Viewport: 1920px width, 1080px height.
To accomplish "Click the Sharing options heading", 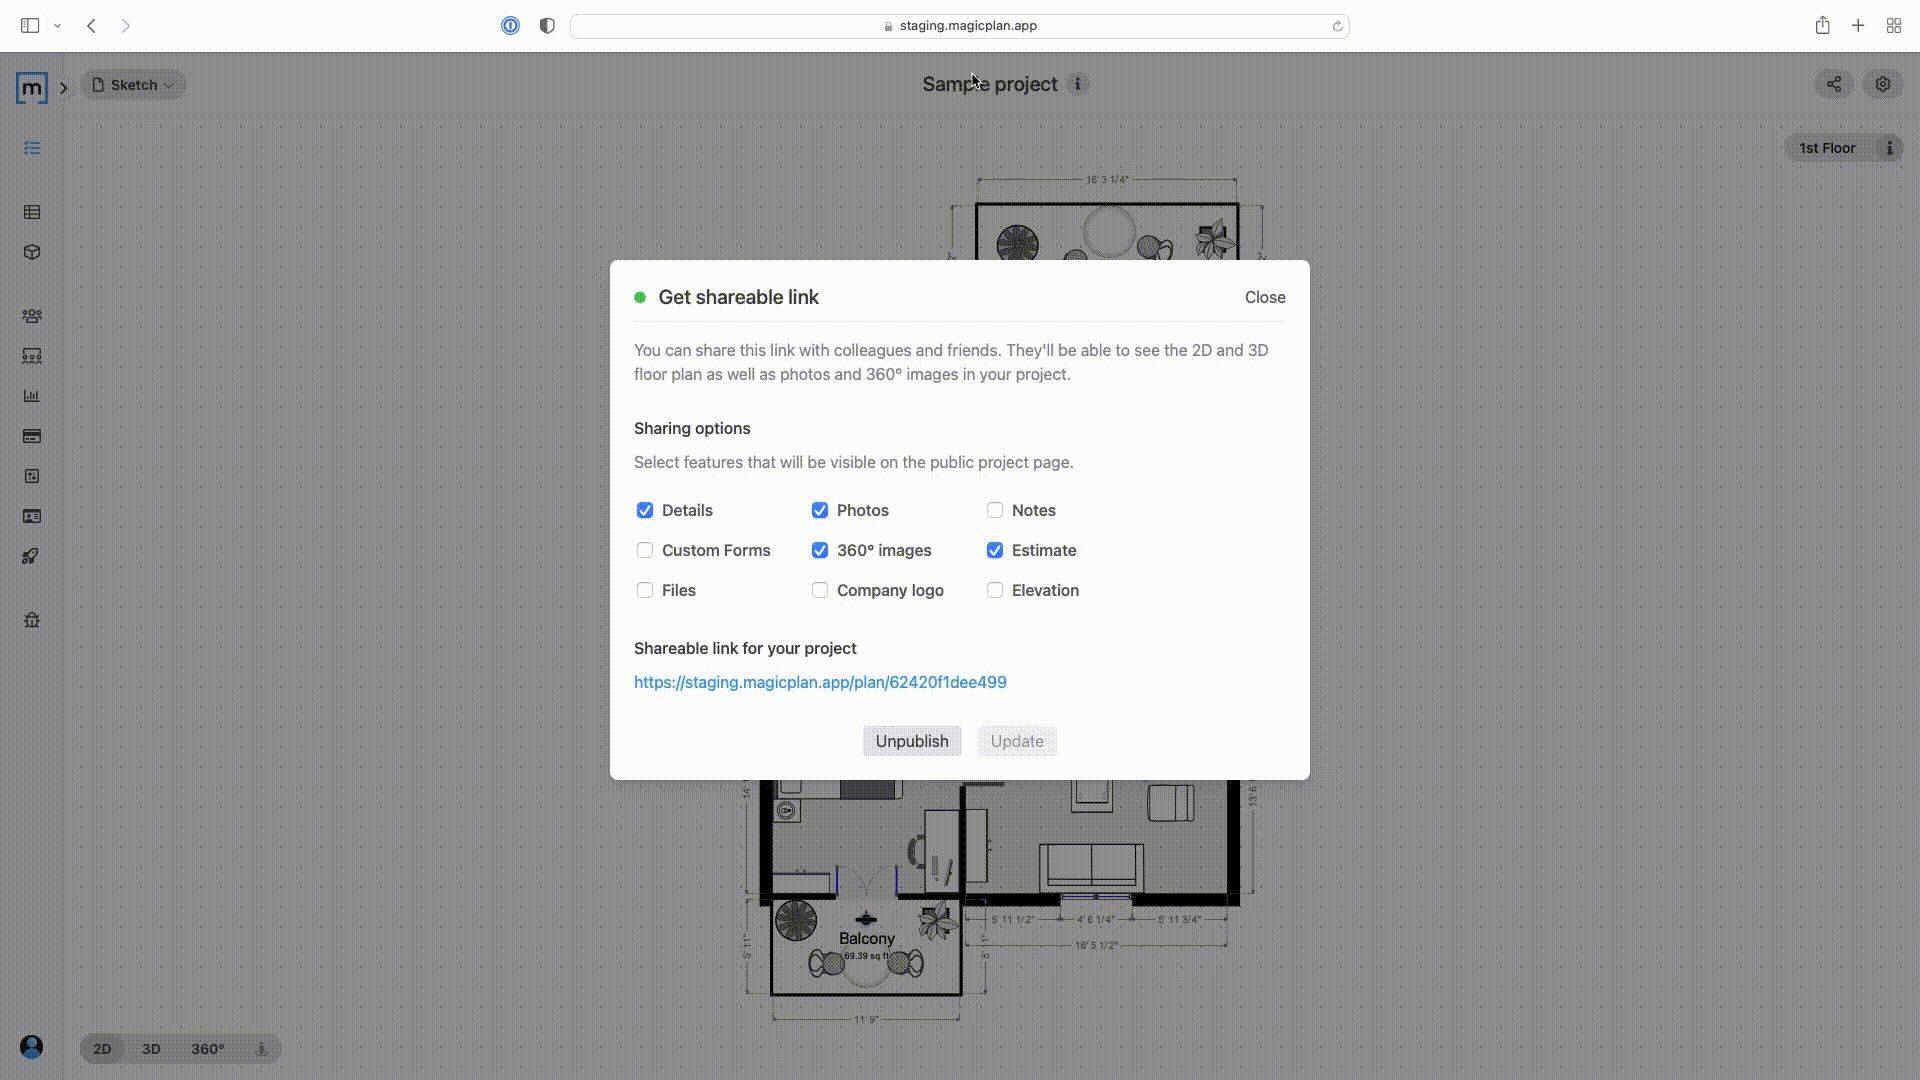I will (x=692, y=428).
